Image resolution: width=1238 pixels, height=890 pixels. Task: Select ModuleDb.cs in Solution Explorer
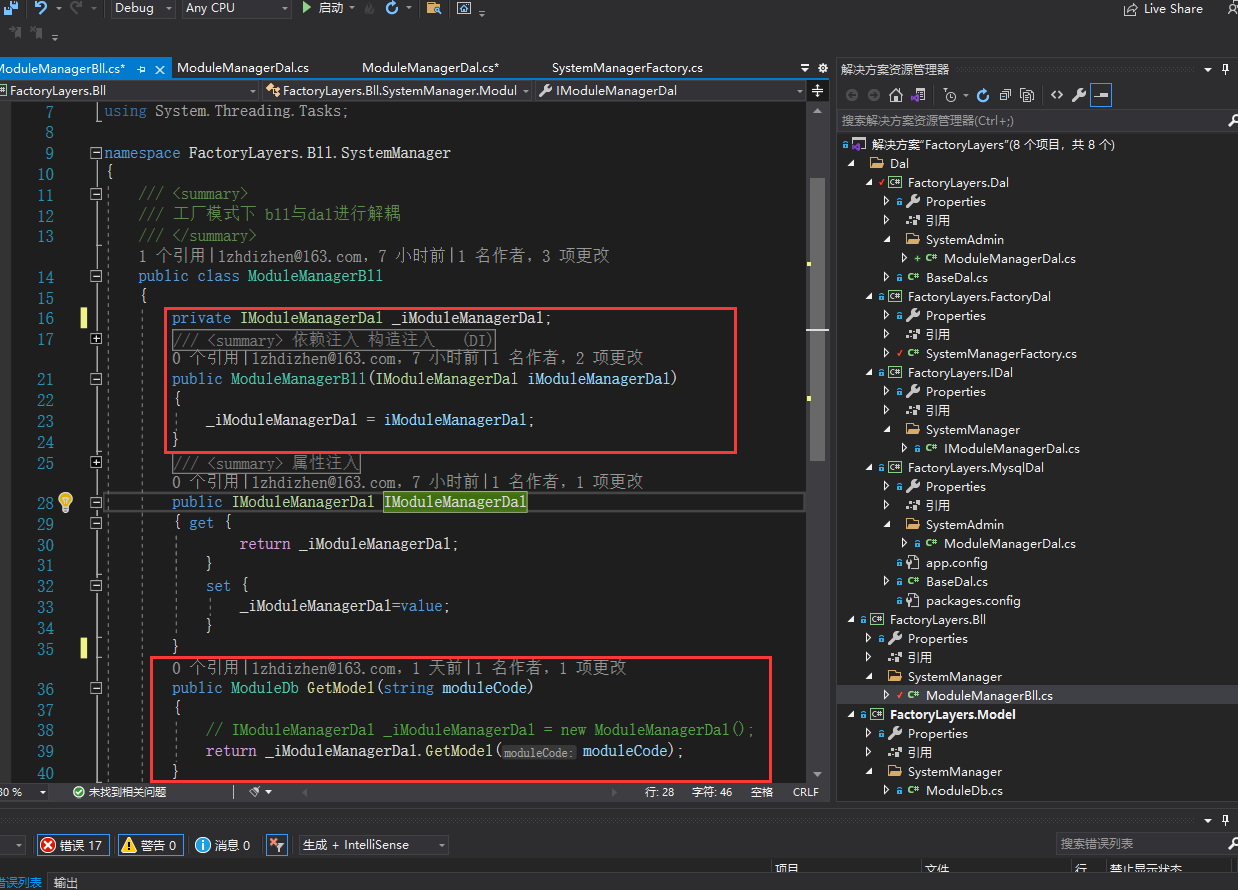(964, 790)
